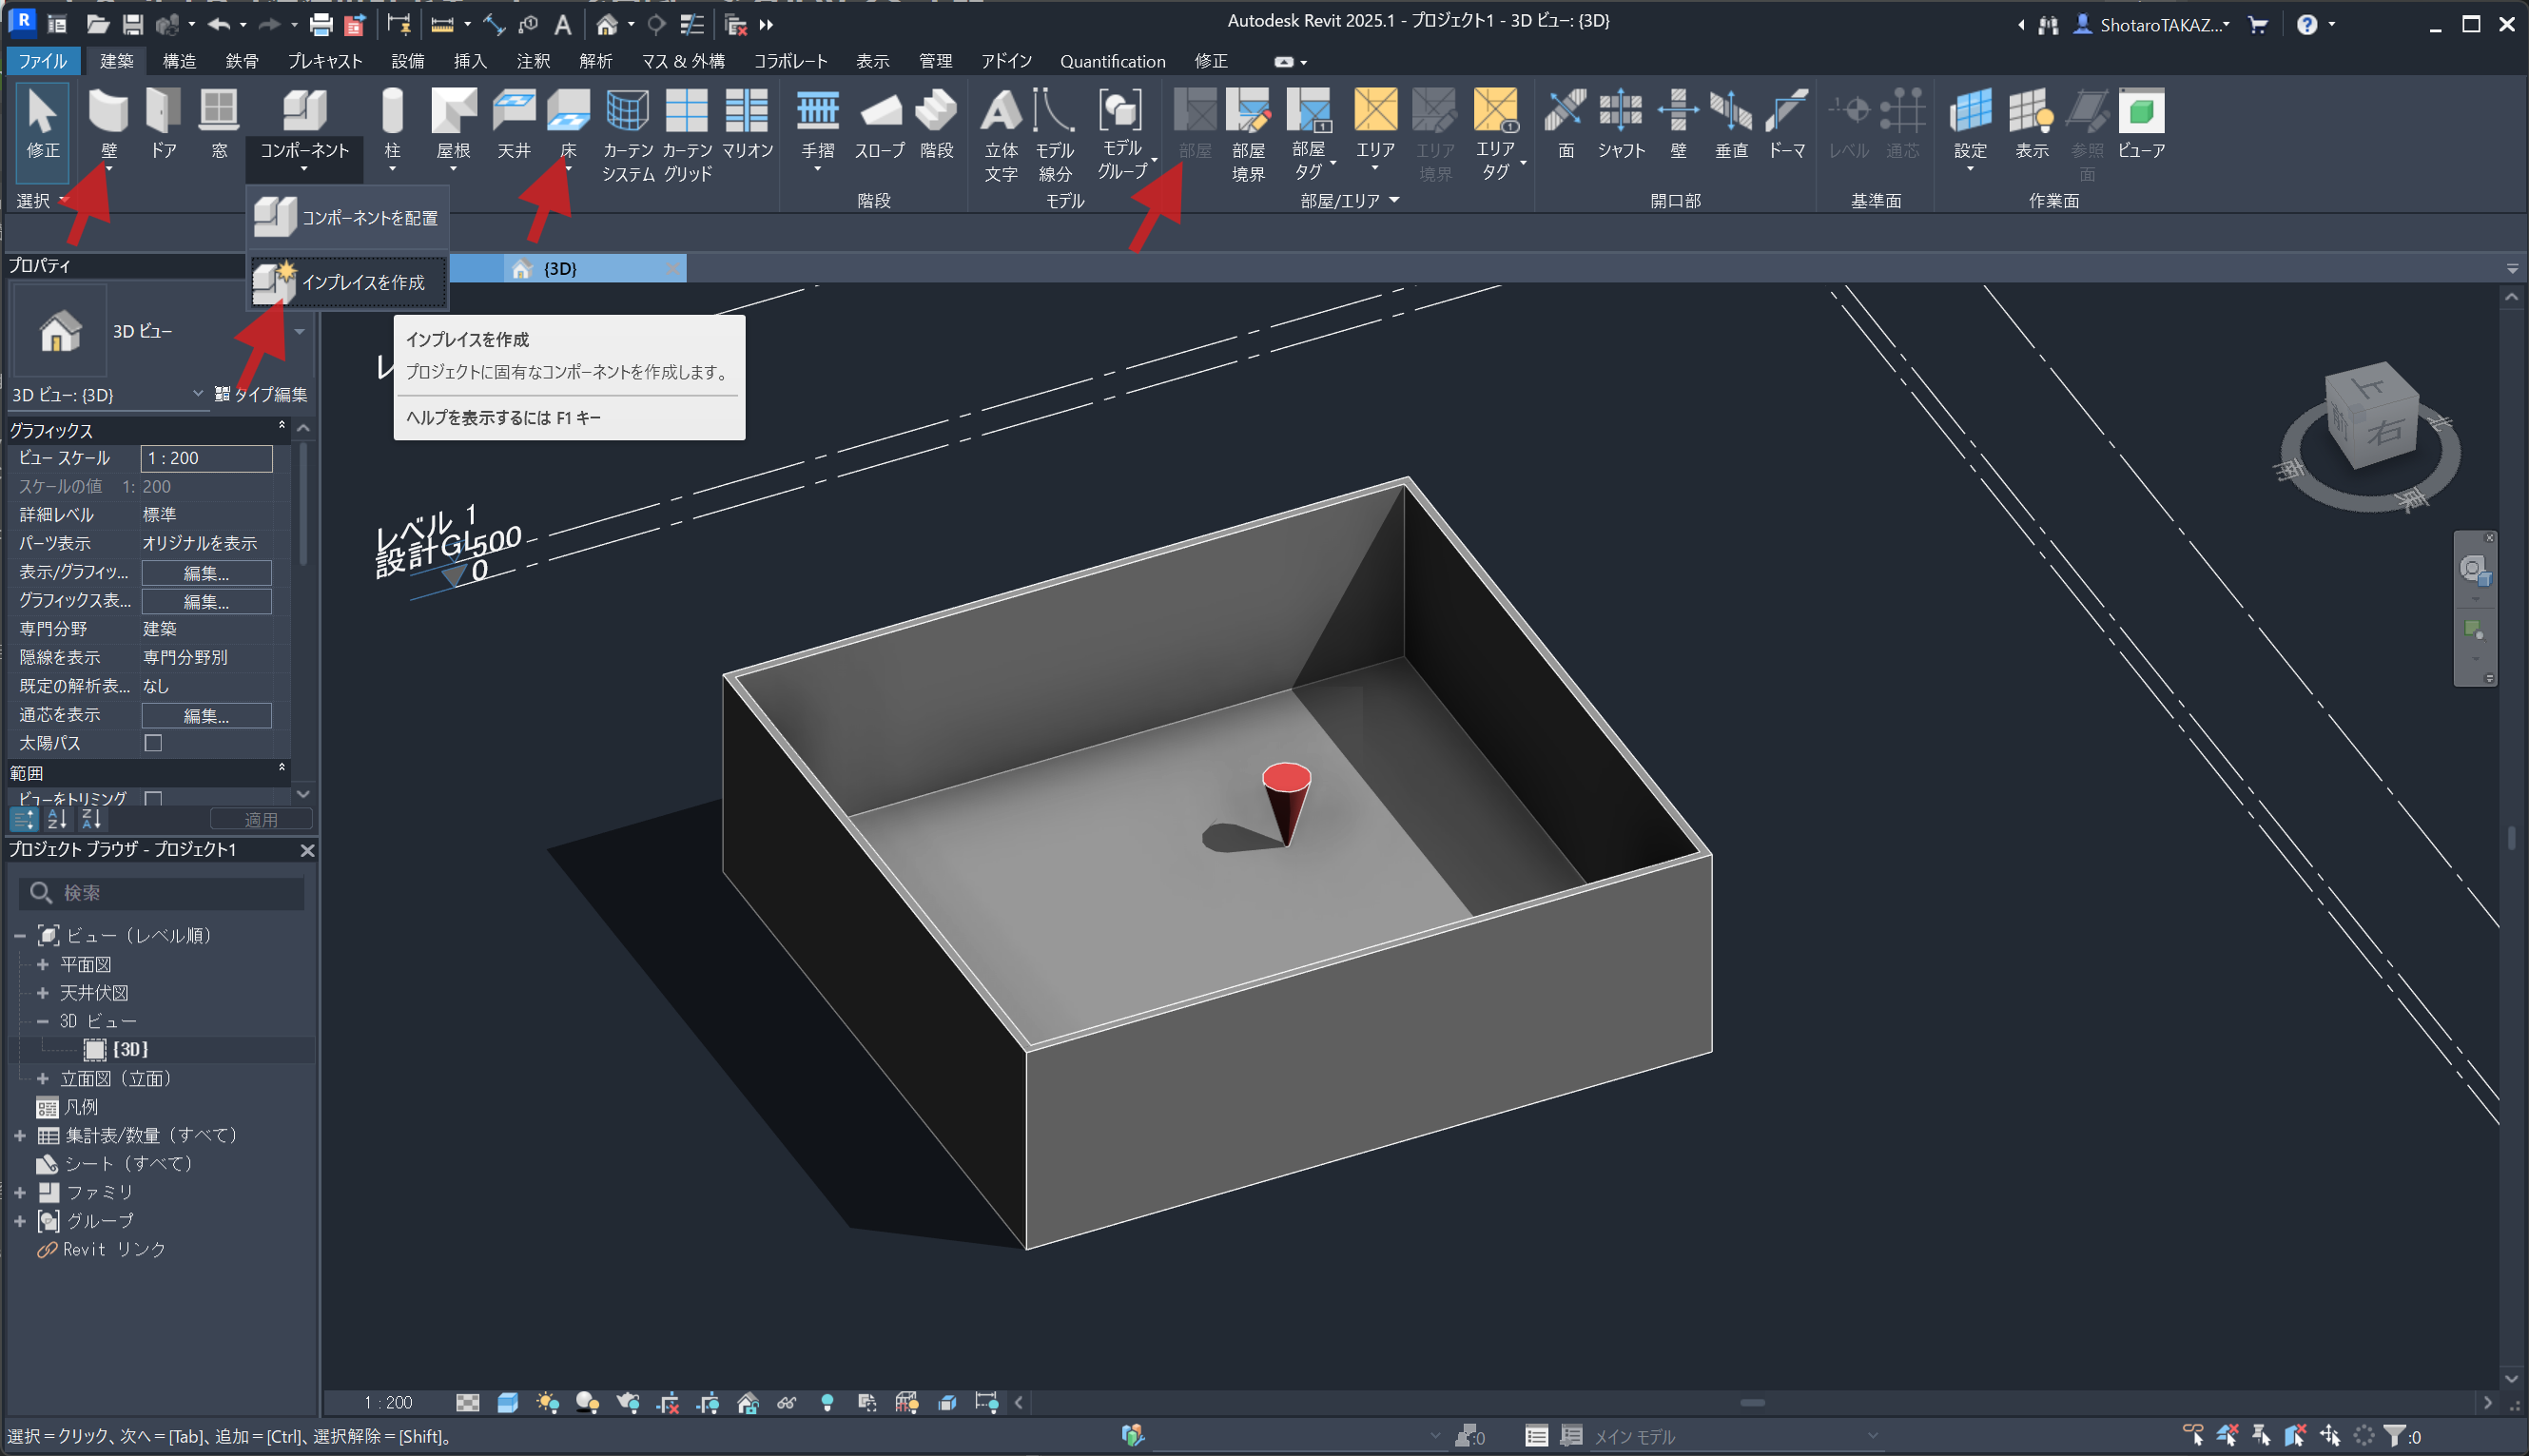Click Edit button for Visibility/Graphics (表示/グラフィックス)
The height and width of the screenshot is (1456, 2529).
(x=206, y=573)
